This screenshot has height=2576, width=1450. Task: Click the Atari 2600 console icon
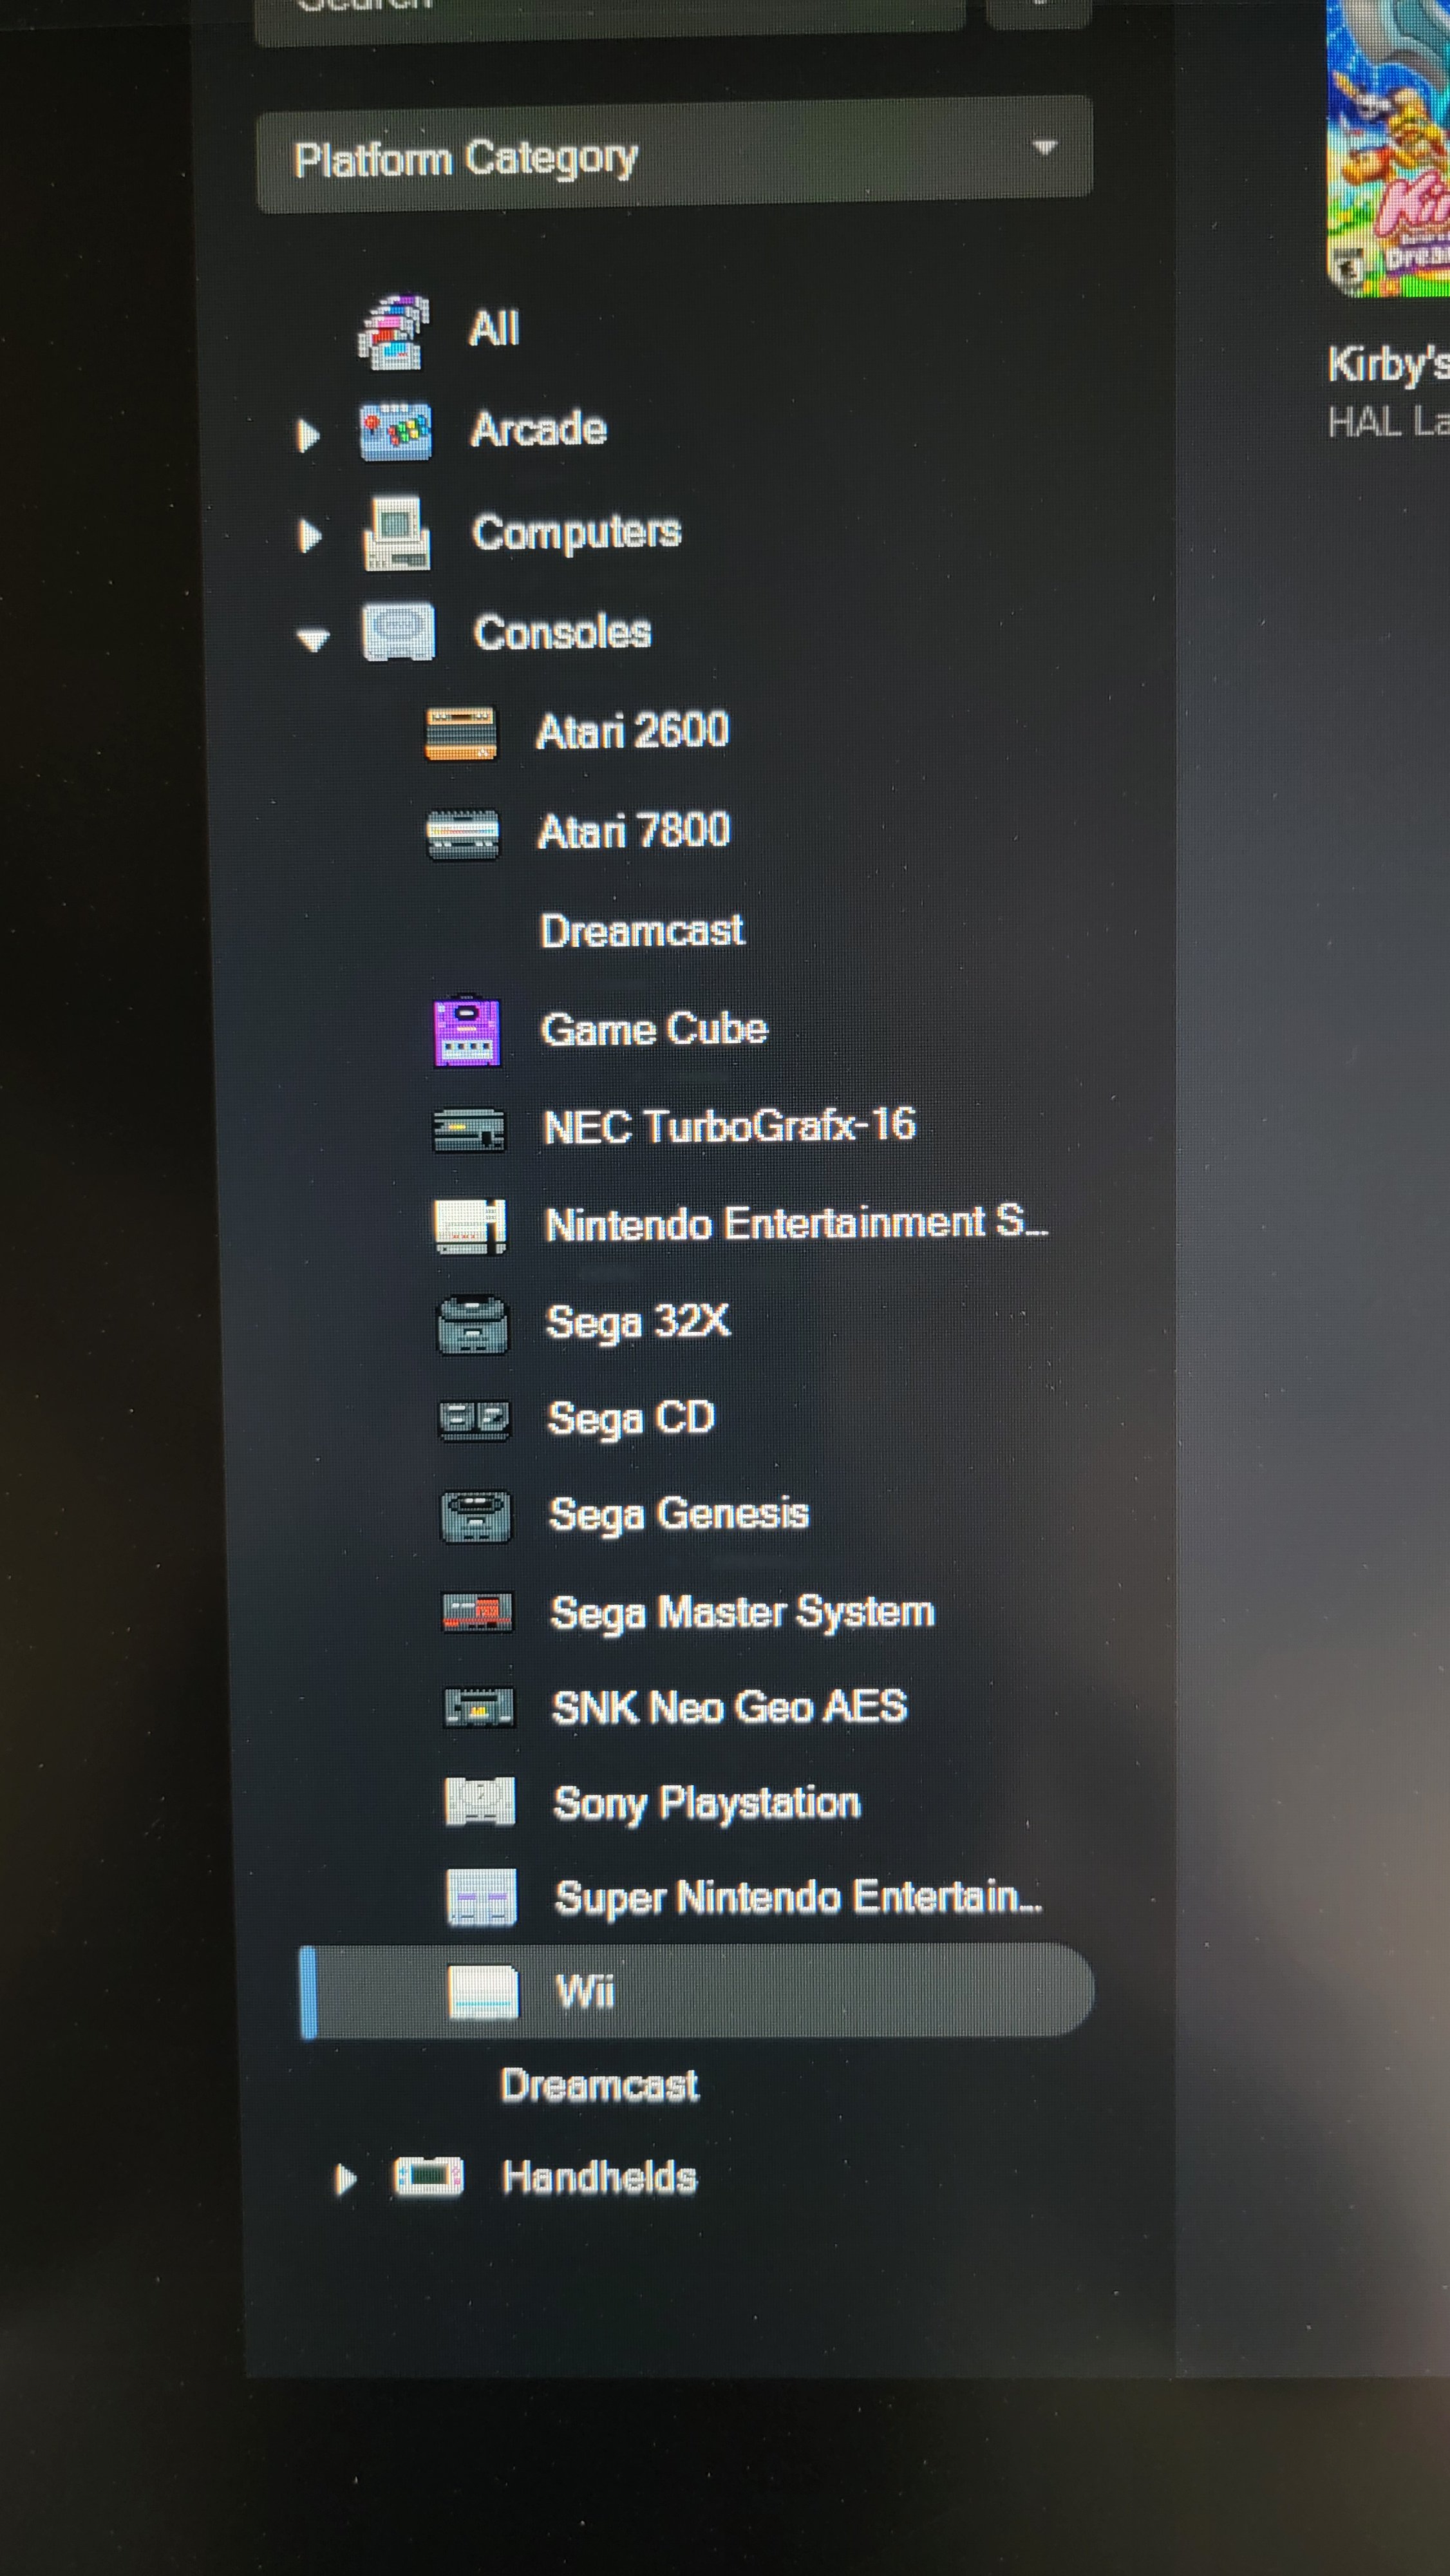click(460, 733)
